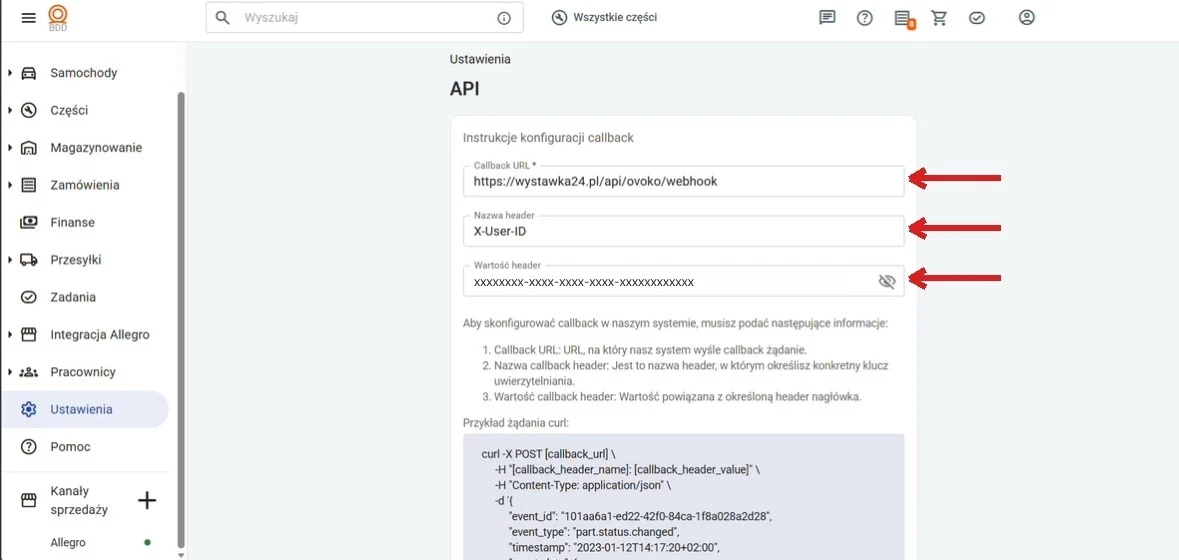Open the list icon with orange badge
Image resolution: width=1179 pixels, height=560 pixels.
tap(903, 19)
